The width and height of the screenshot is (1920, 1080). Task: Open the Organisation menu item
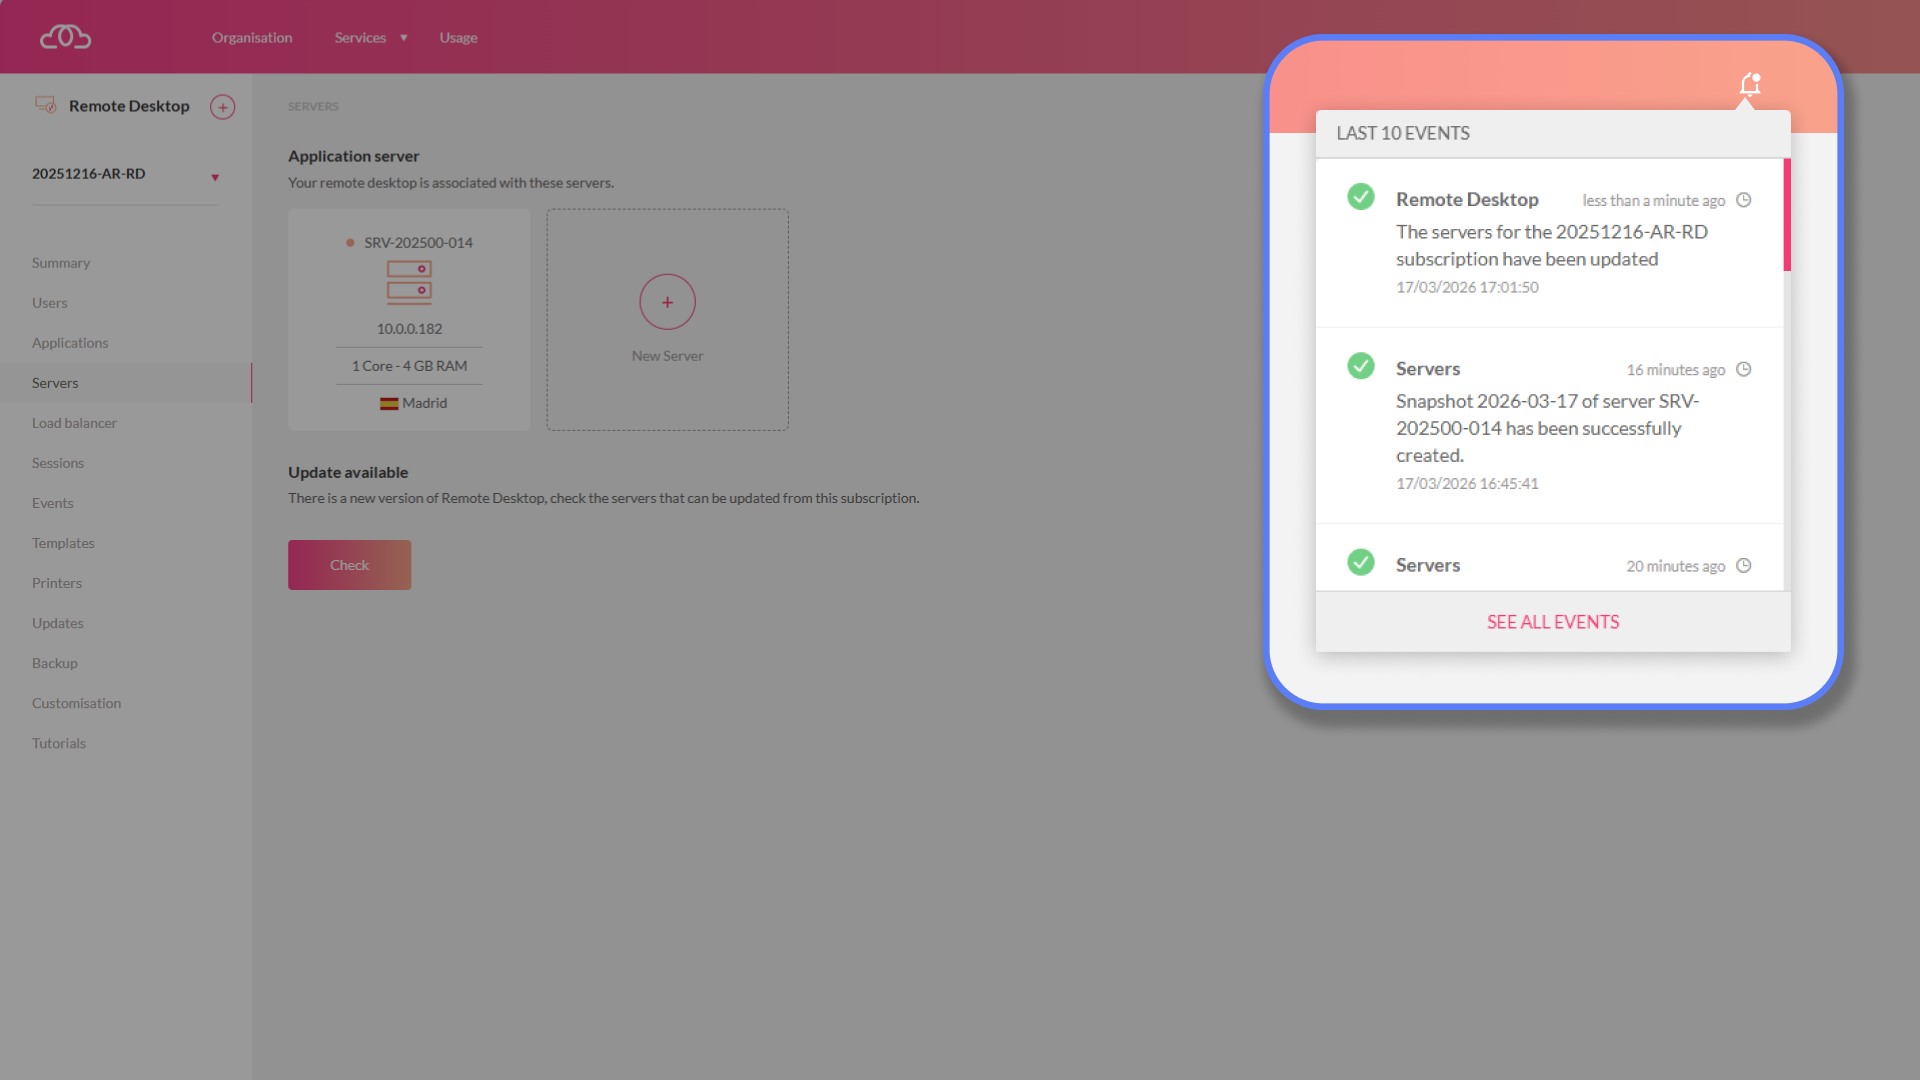252,38
